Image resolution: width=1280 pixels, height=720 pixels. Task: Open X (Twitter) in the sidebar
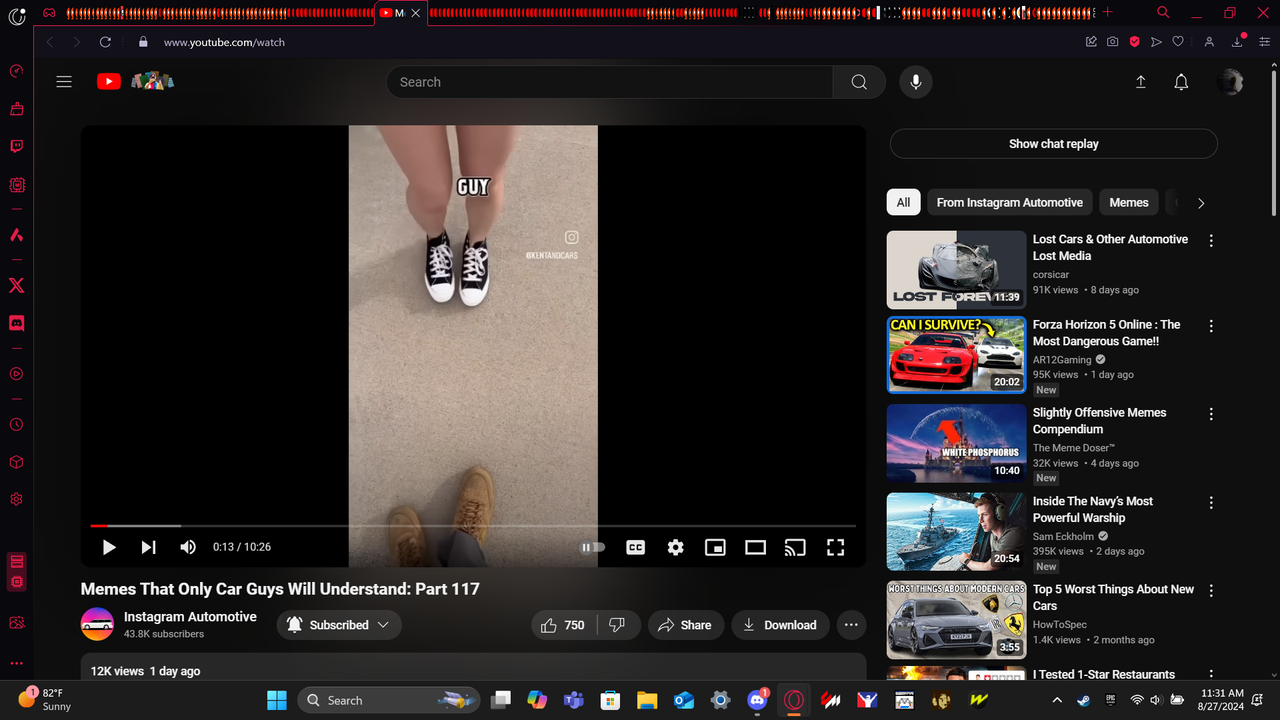16,285
